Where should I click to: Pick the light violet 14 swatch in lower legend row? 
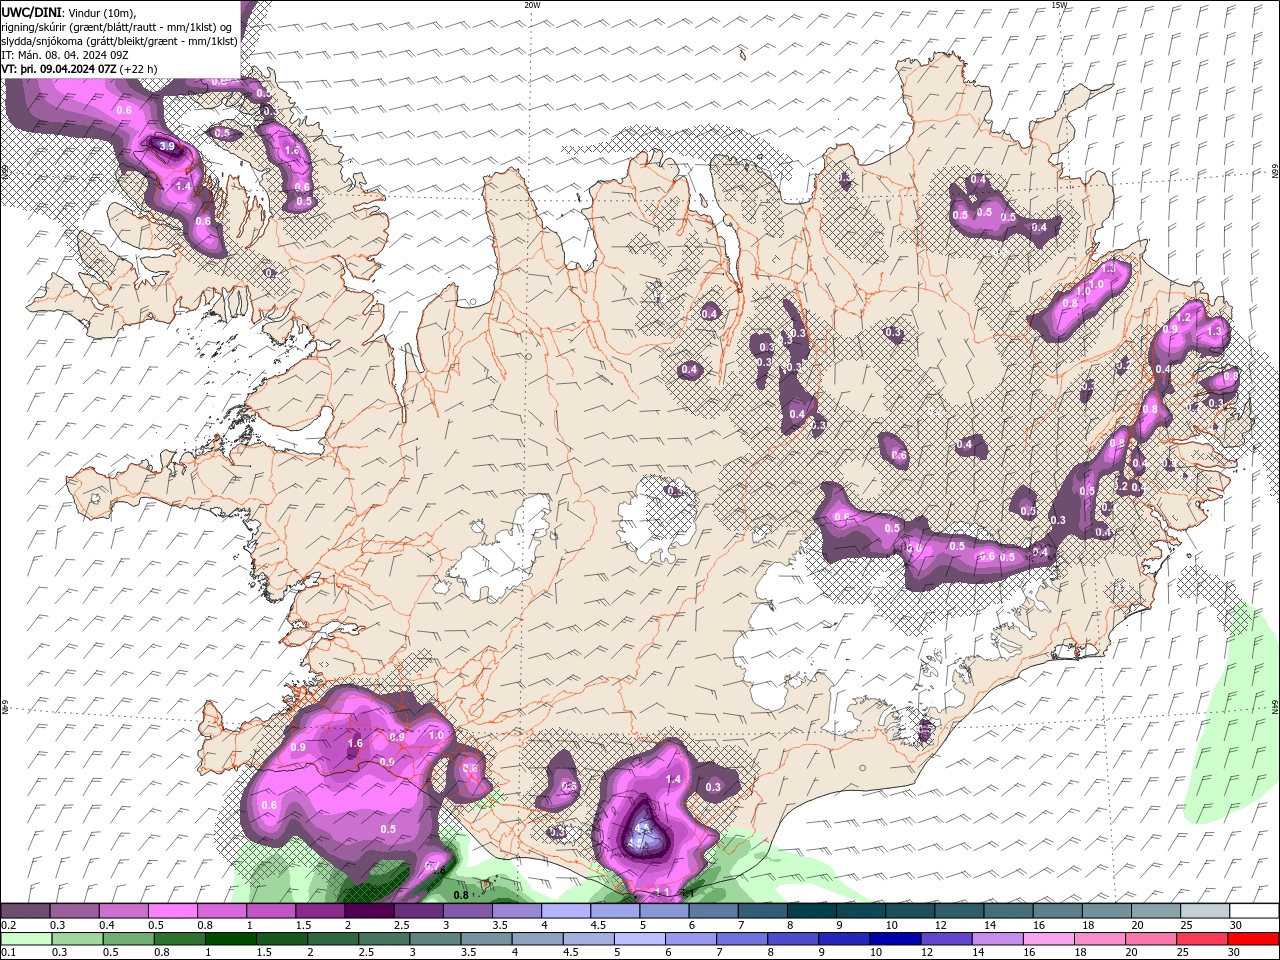[998, 939]
